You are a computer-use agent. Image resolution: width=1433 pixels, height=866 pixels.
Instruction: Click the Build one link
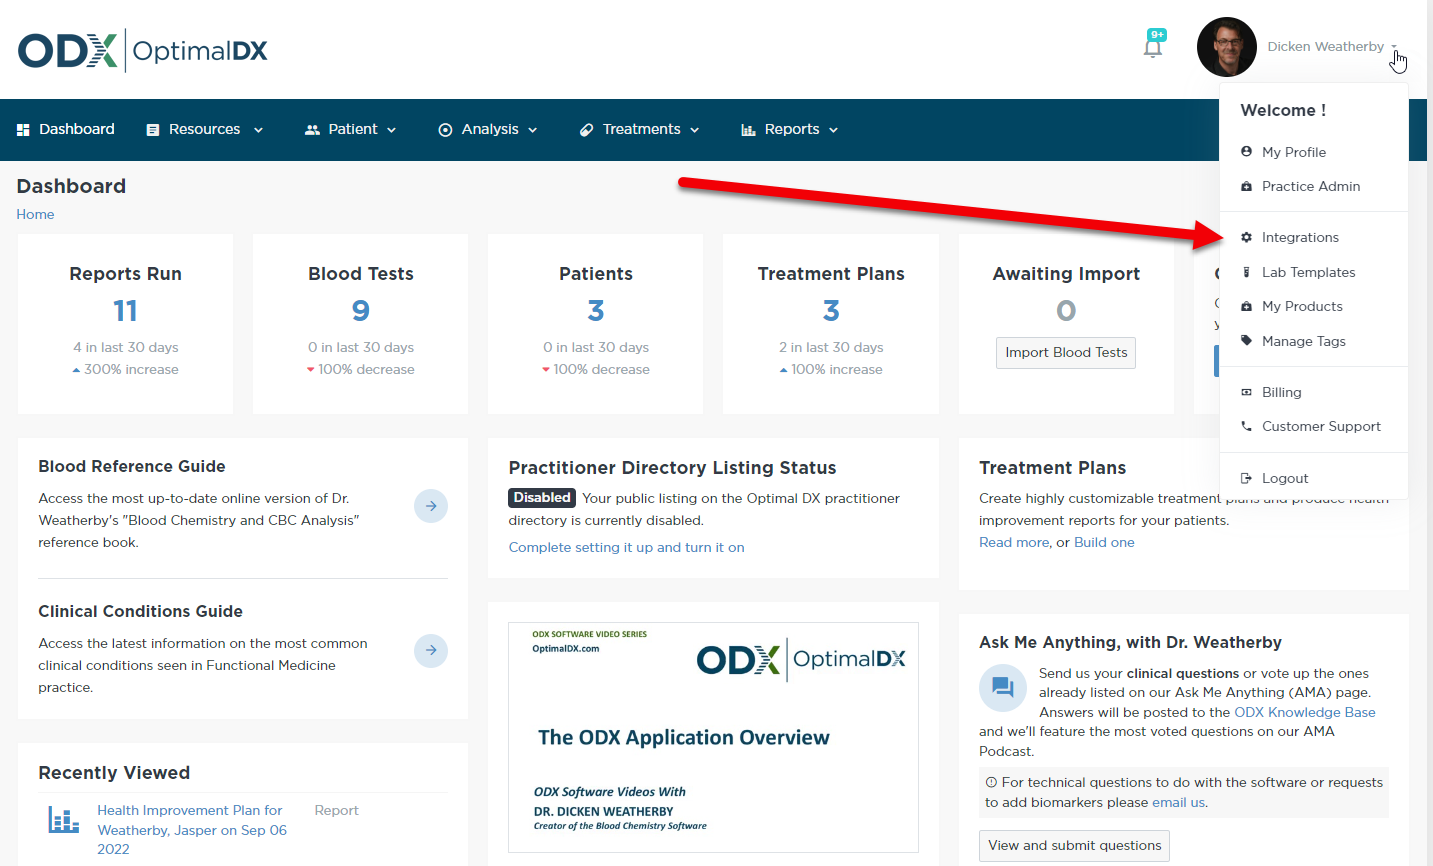pyautogui.click(x=1104, y=542)
